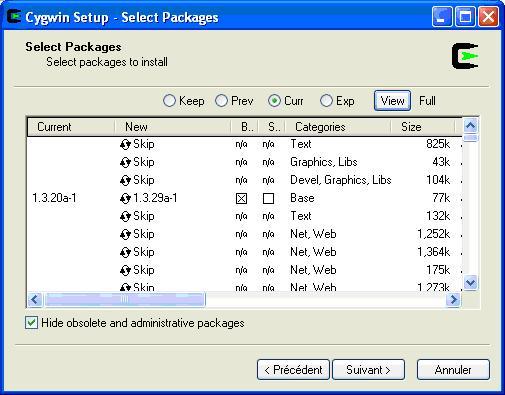Click the Précédent button

[x=293, y=370]
